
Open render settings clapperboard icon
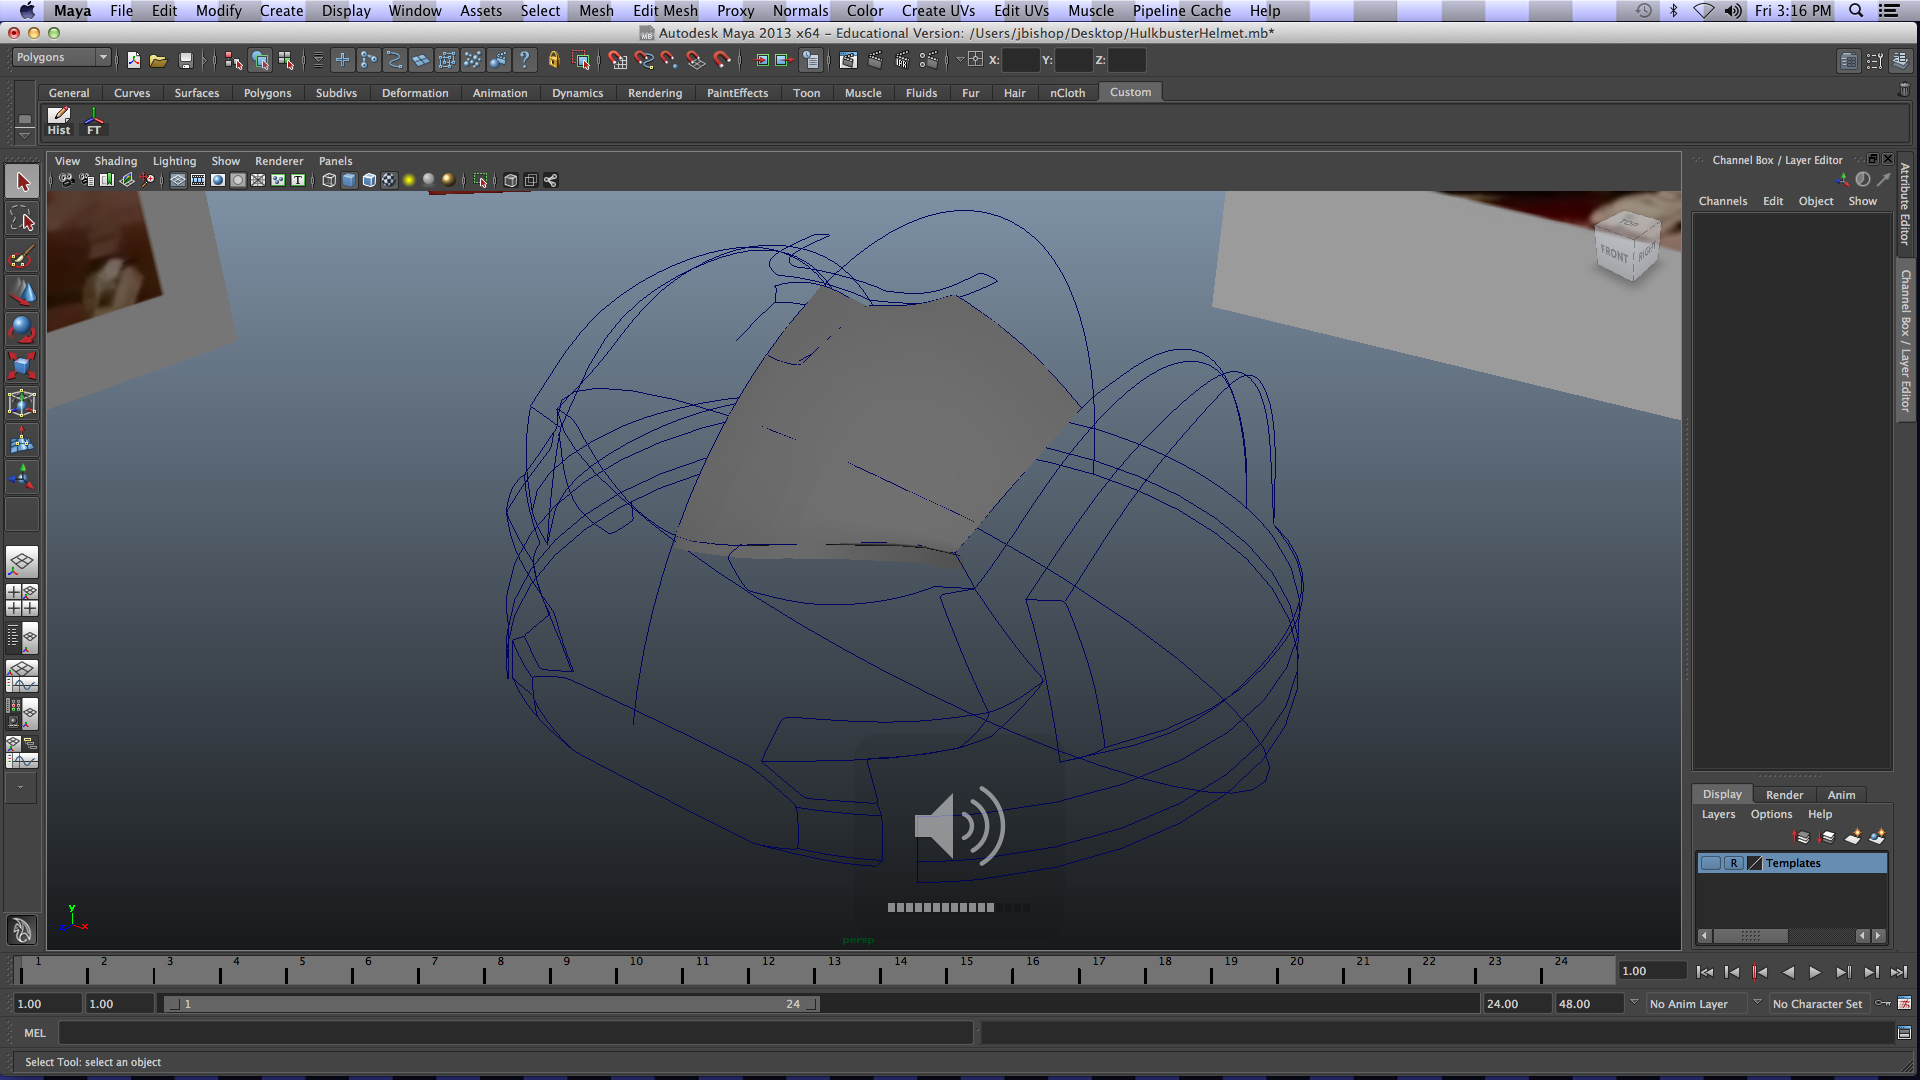point(929,60)
